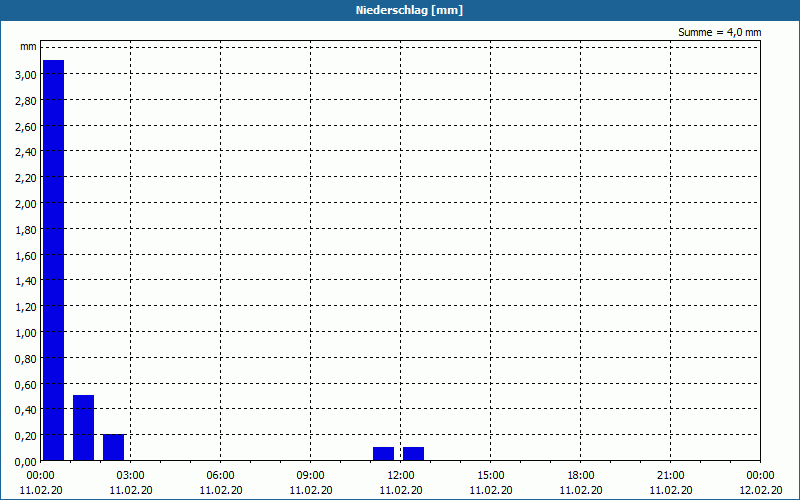Click the 12:00 time axis label
The image size is (800, 500).
coord(401,476)
